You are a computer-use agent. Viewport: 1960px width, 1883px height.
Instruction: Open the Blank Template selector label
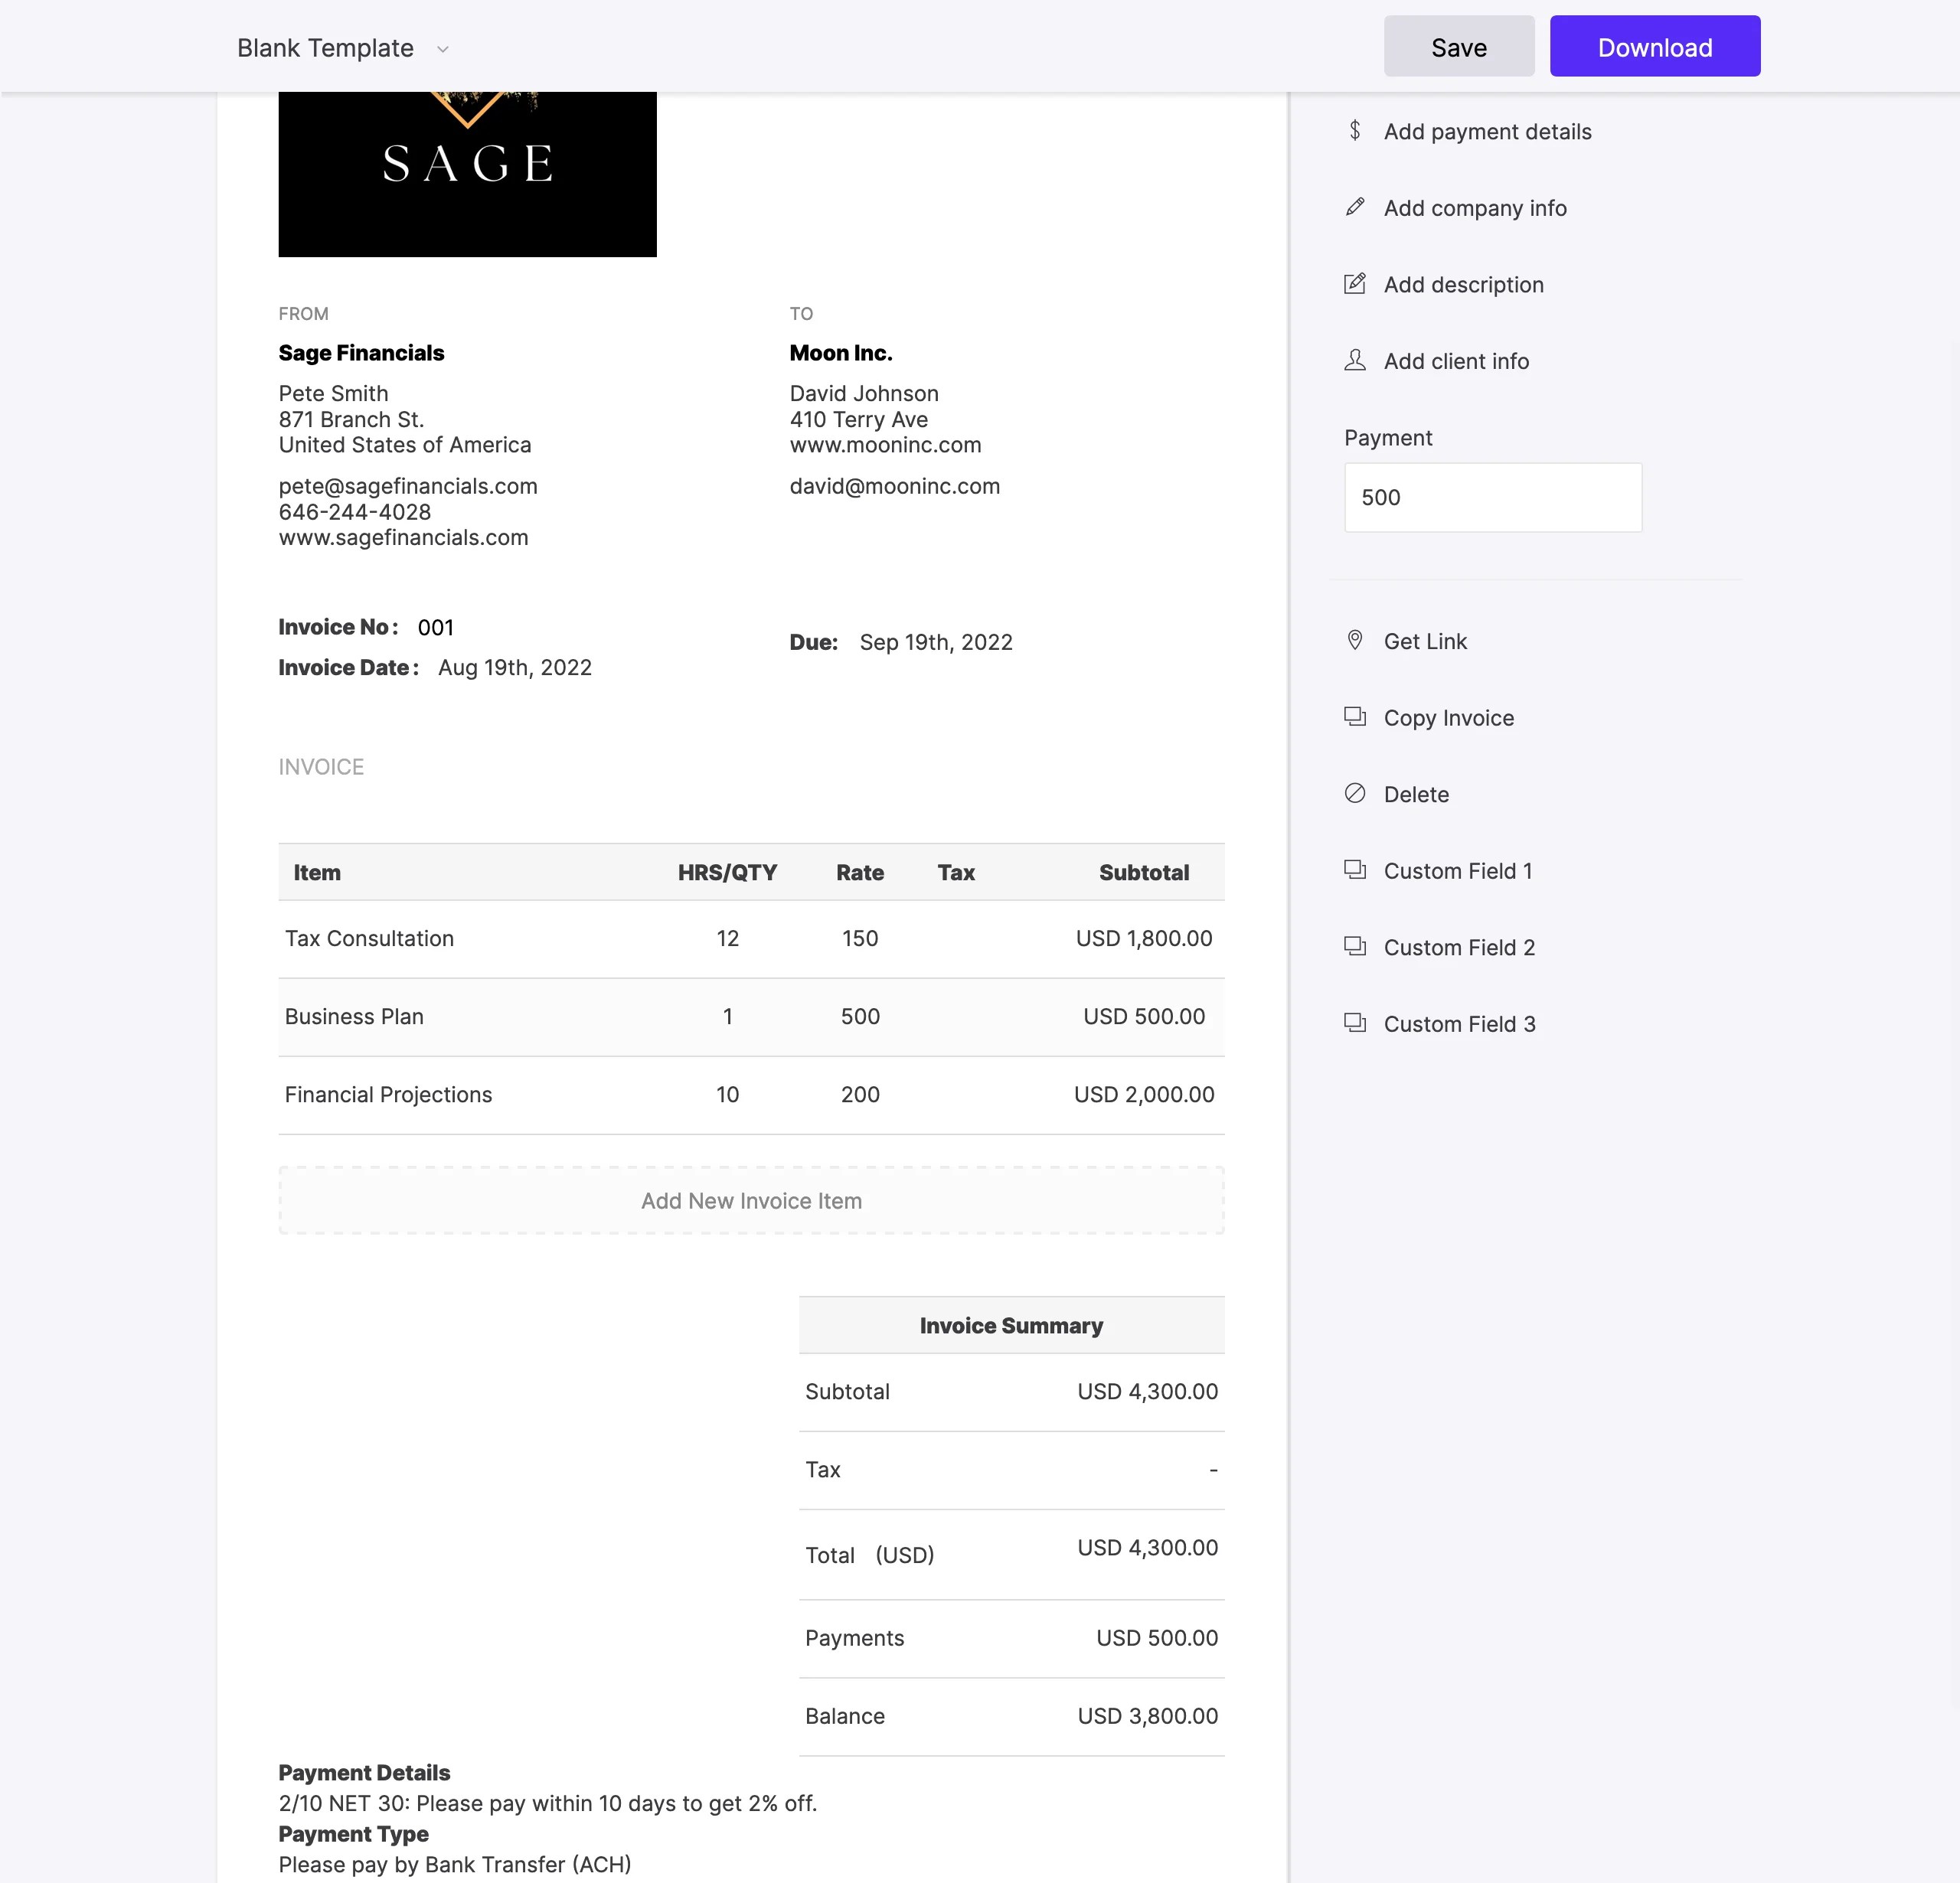point(325,48)
